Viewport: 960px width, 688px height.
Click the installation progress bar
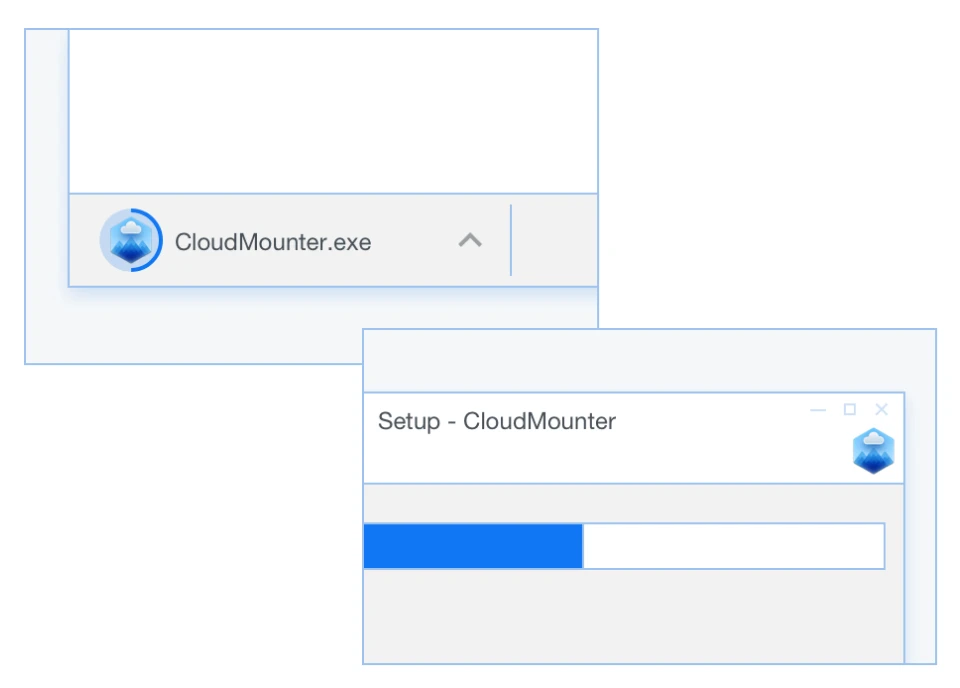[624, 546]
